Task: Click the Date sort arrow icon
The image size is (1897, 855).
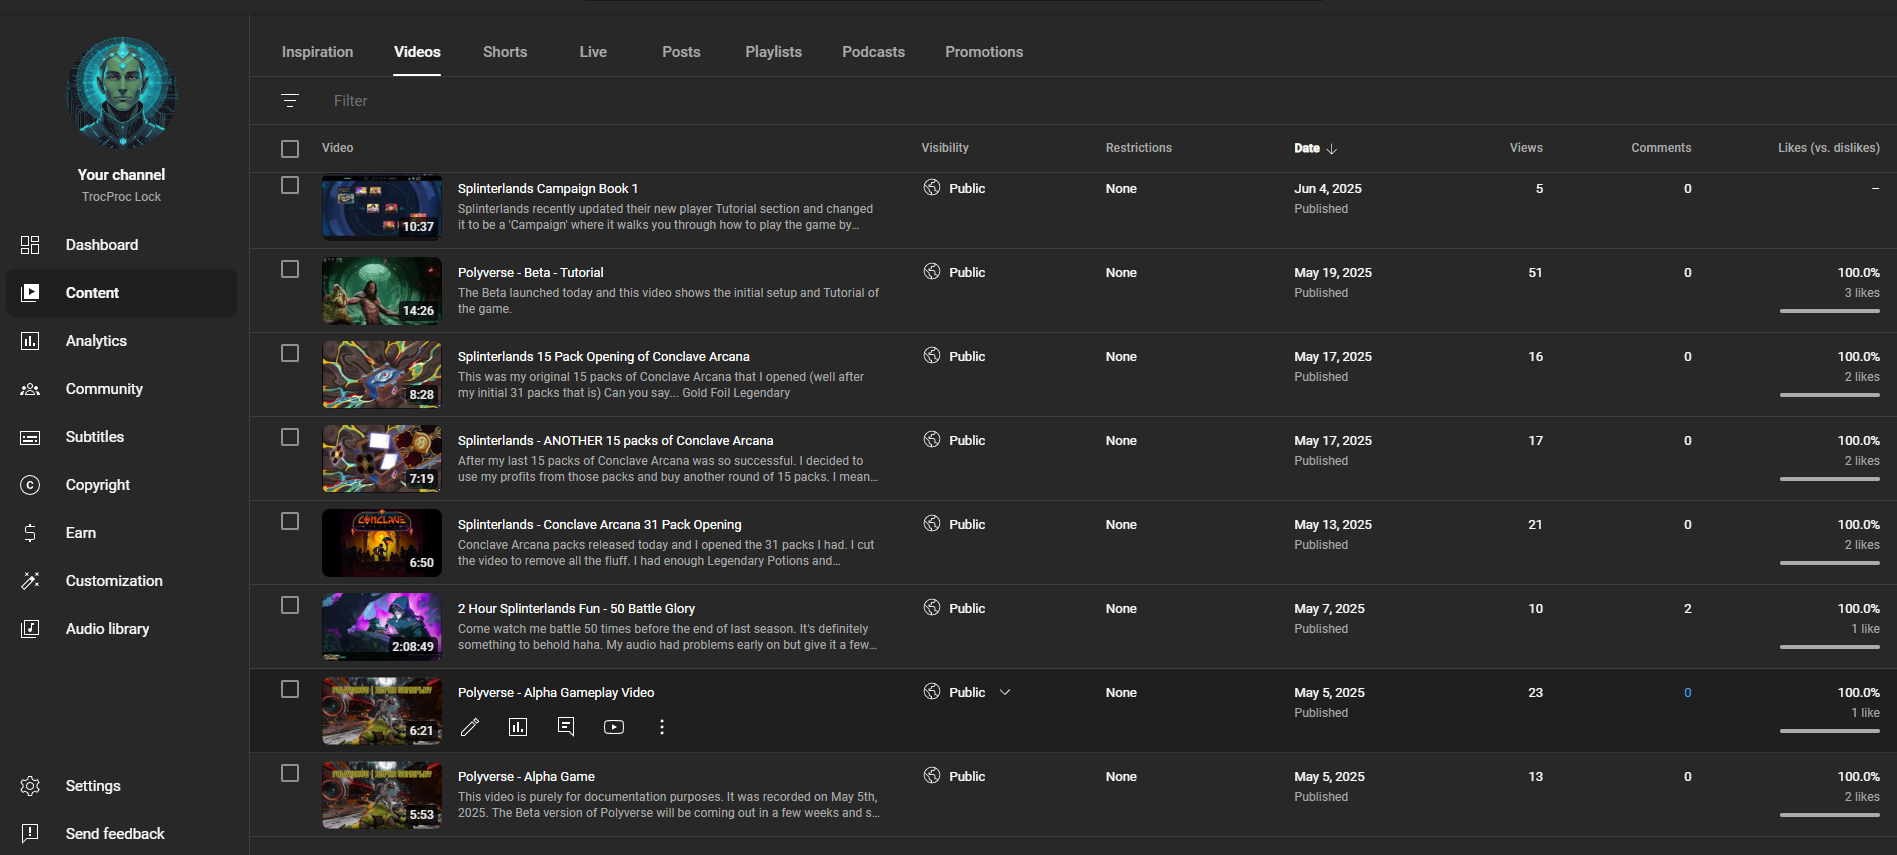Action: tap(1332, 149)
